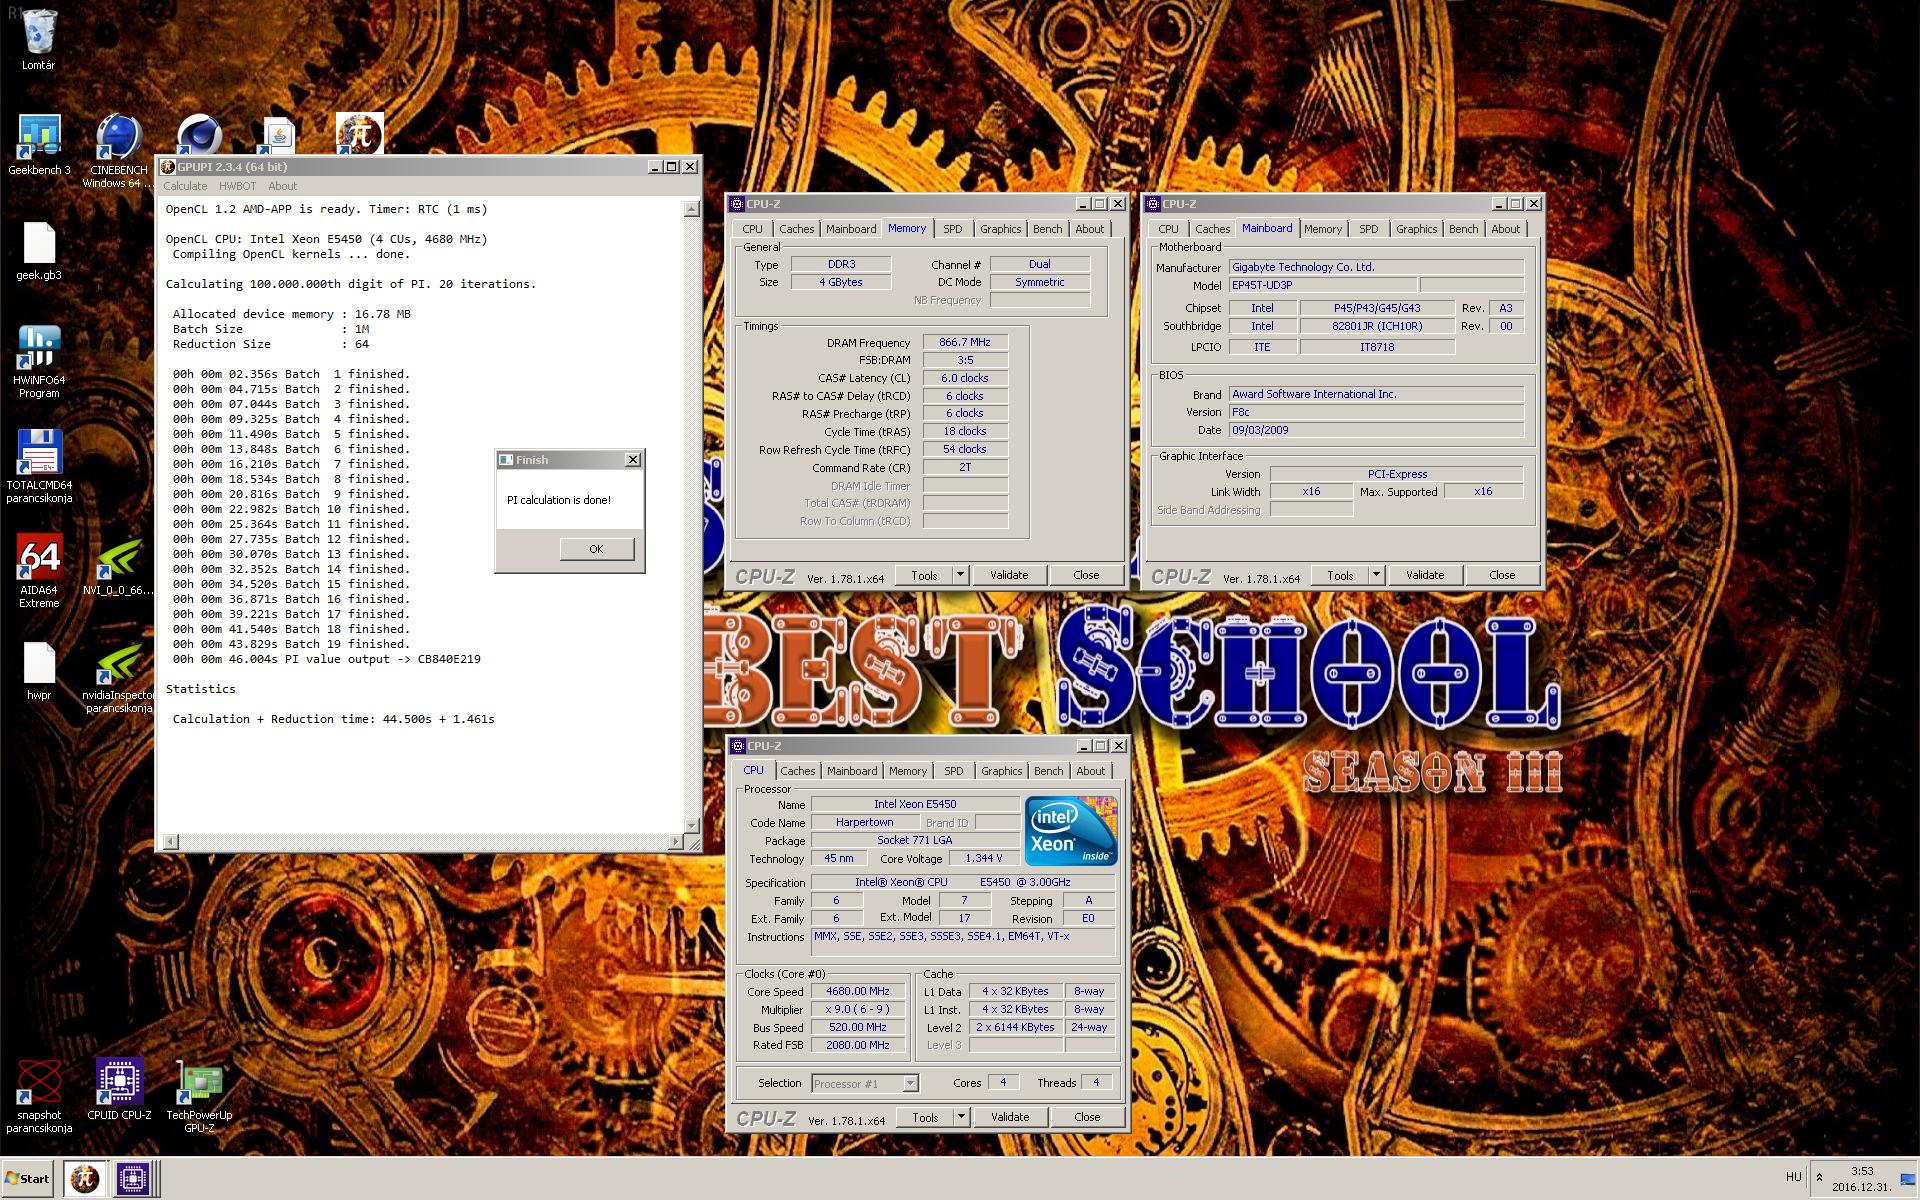Open the nvidiaInspector shortcut icon

pyautogui.click(x=118, y=663)
